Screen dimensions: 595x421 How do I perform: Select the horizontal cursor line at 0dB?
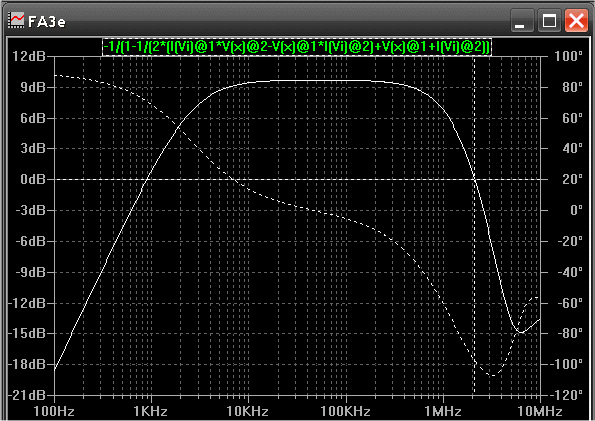click(x=297, y=179)
